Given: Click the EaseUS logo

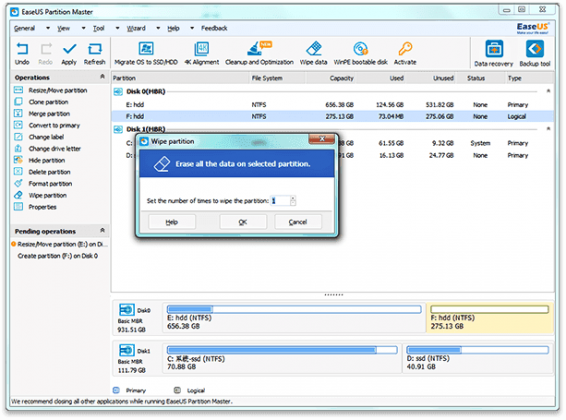Looking at the screenshot, I should [x=533, y=28].
